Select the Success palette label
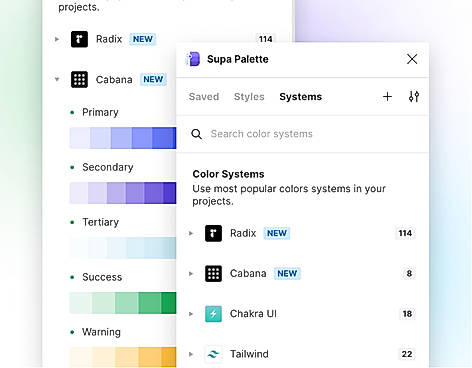The image size is (472, 368). 102,277
